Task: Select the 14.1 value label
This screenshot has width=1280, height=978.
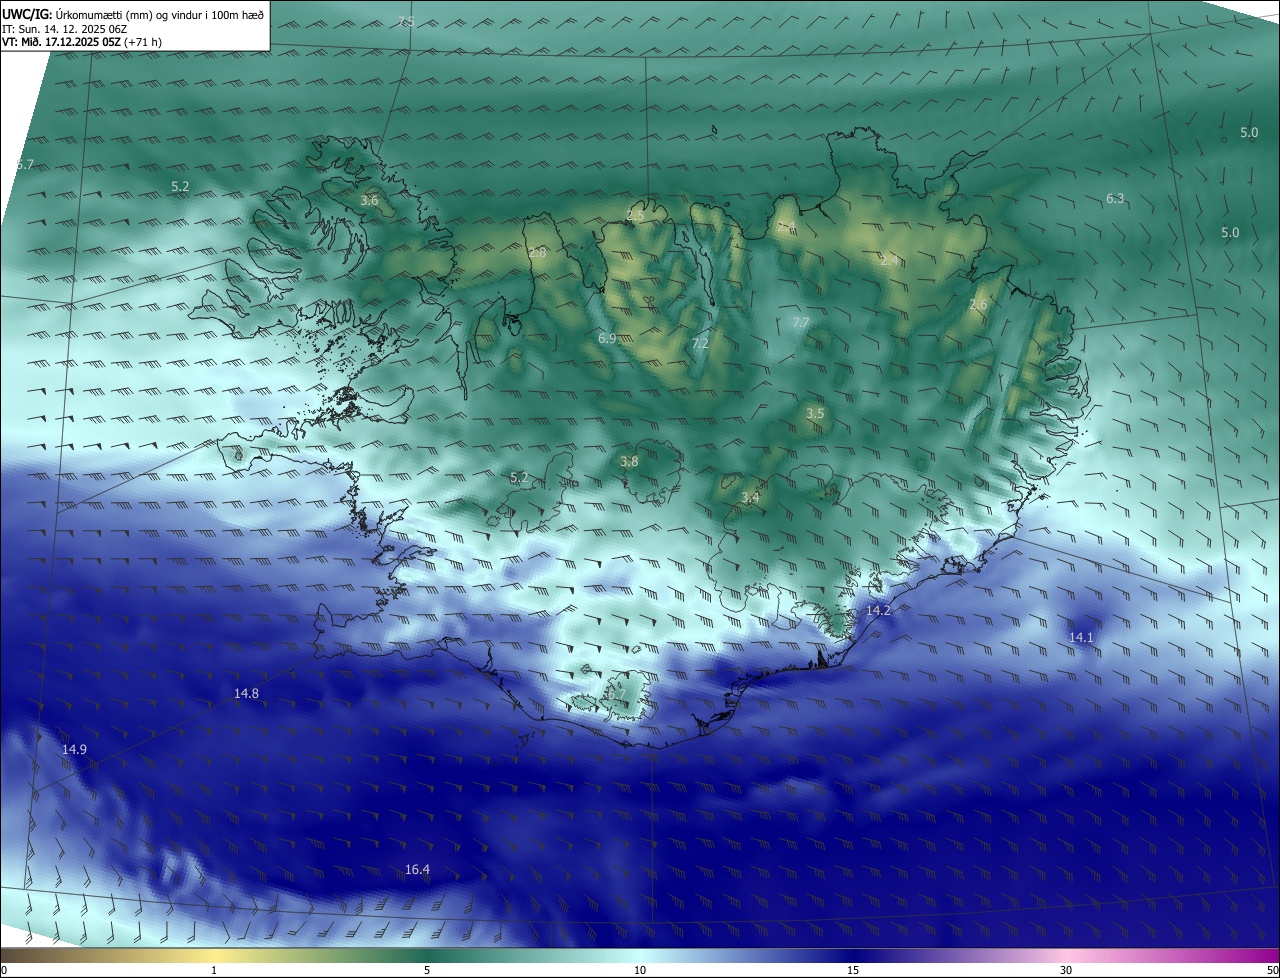Action: tap(1081, 638)
